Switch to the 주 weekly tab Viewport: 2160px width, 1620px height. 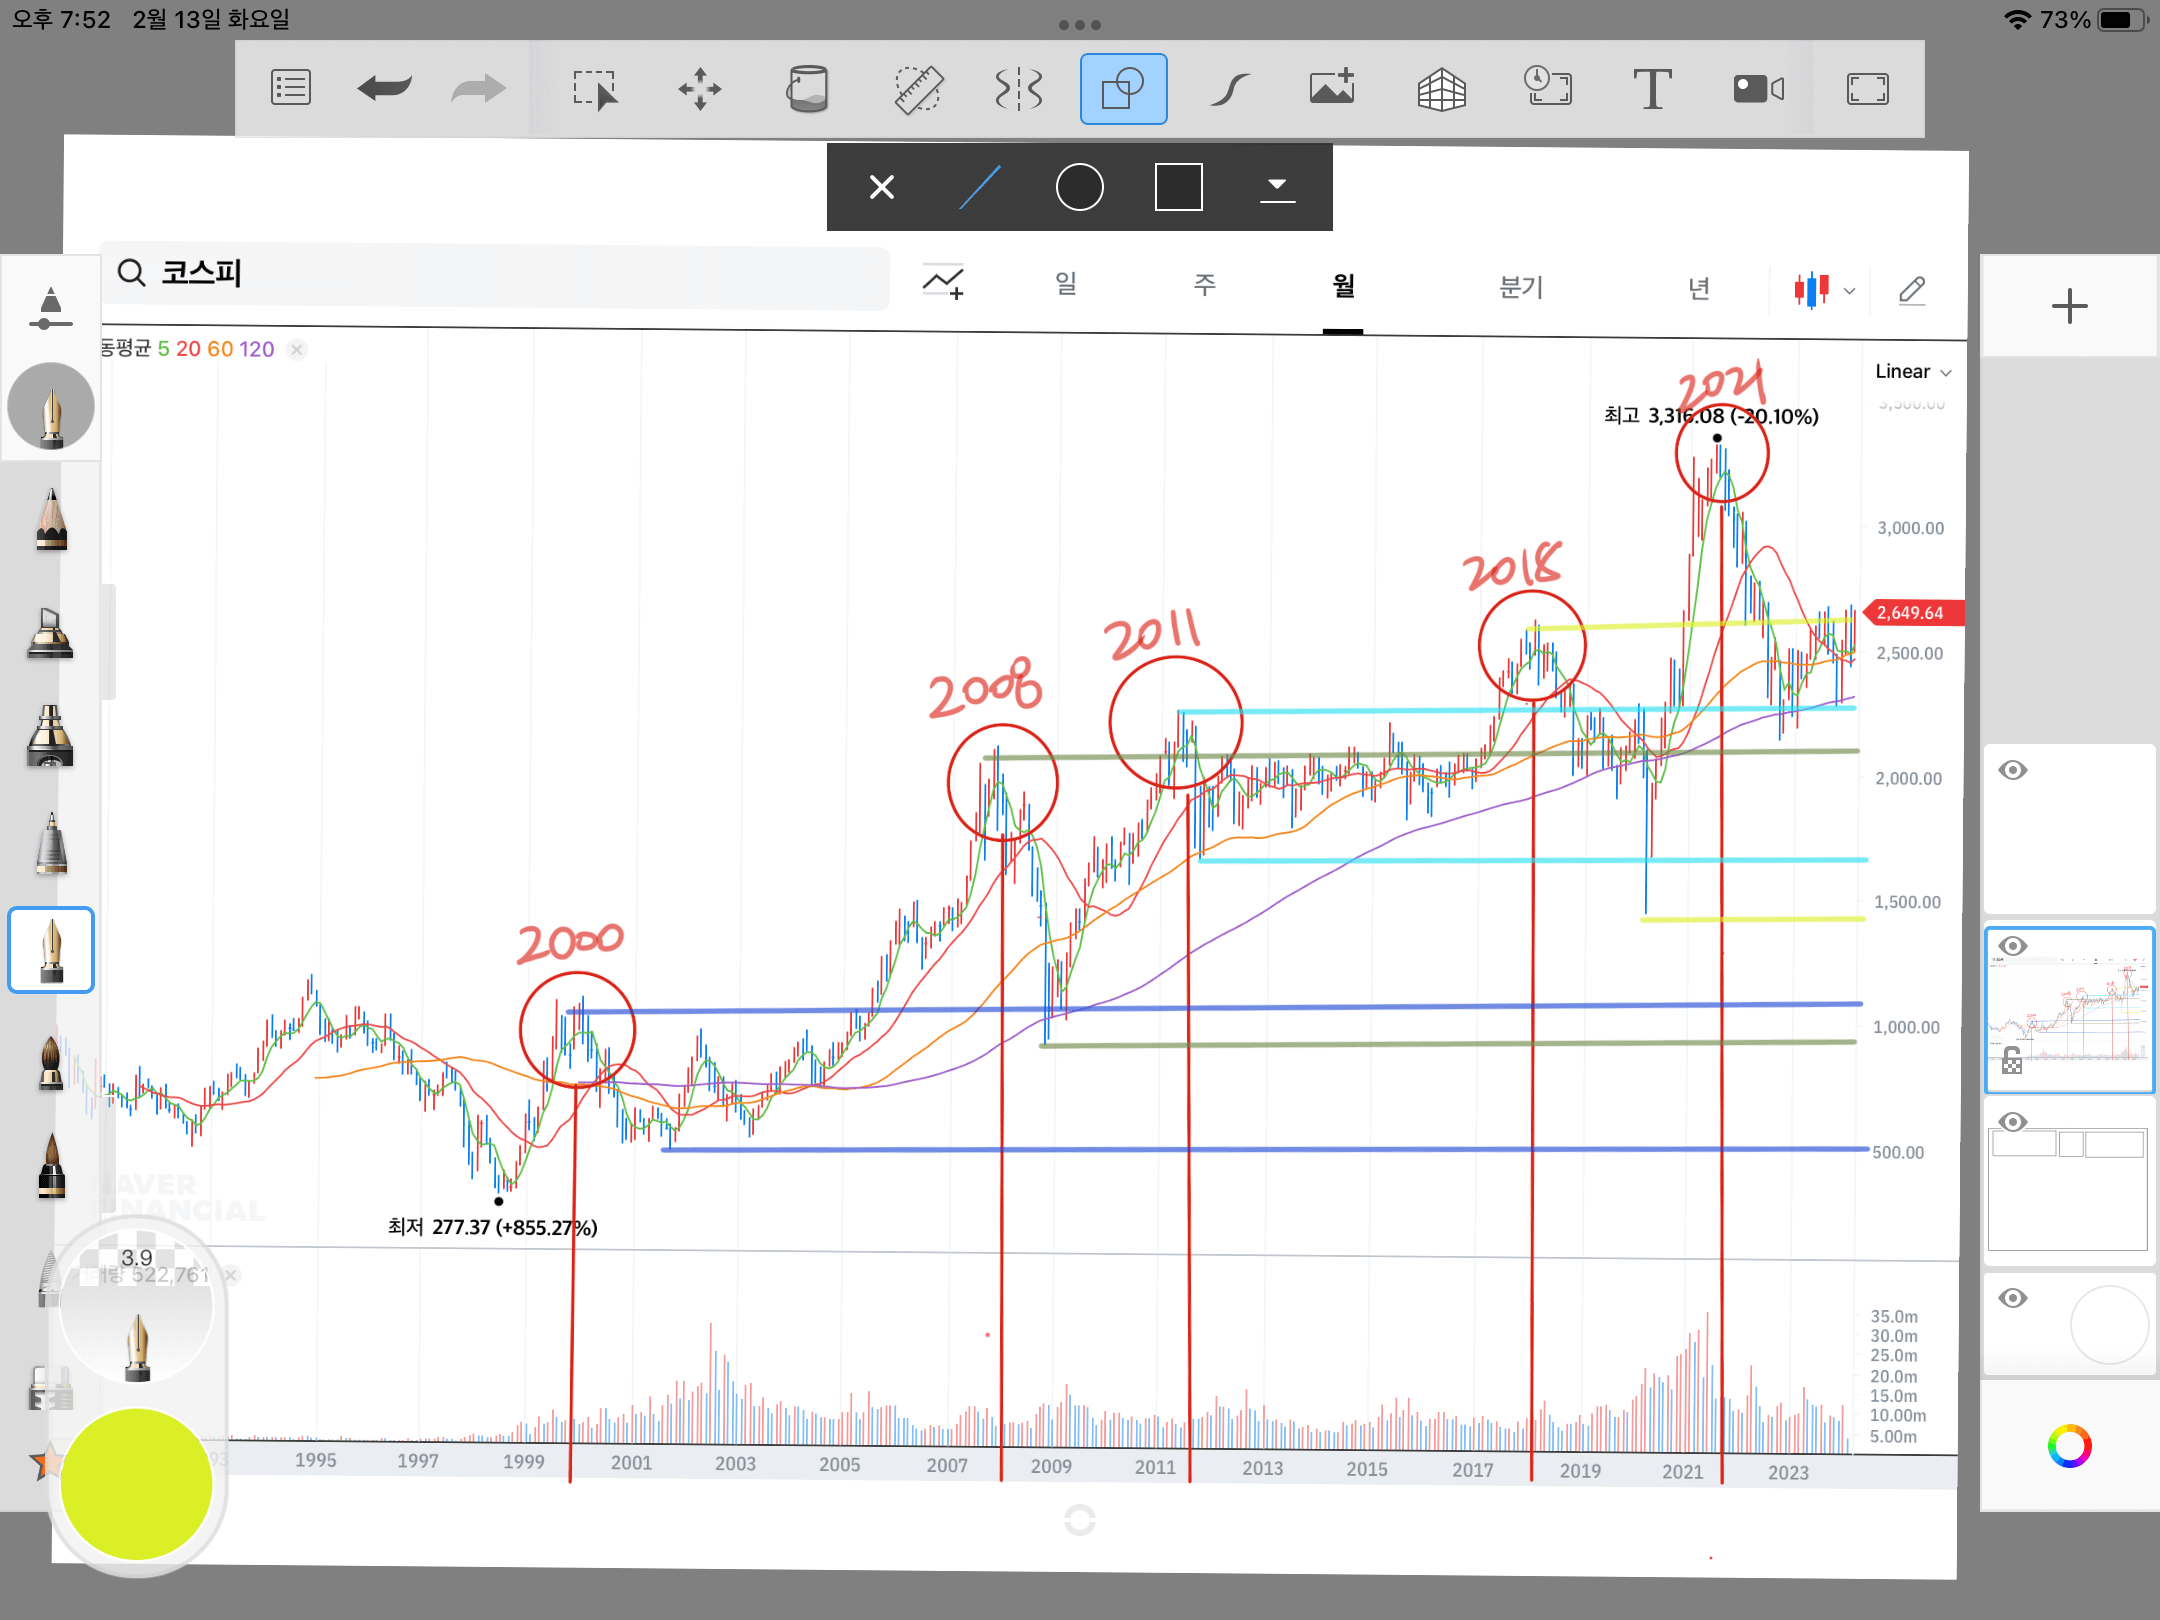click(x=1205, y=286)
